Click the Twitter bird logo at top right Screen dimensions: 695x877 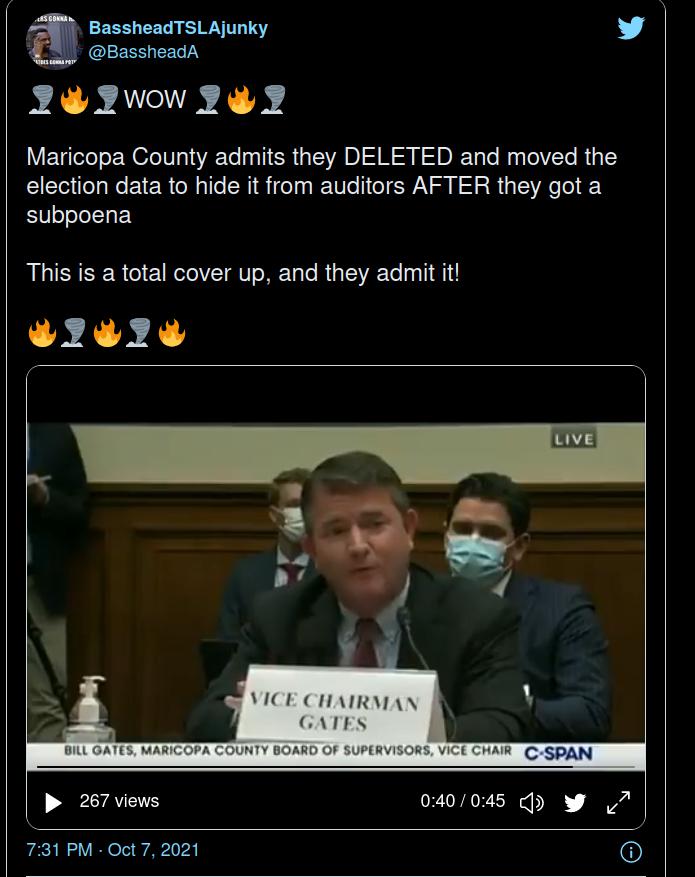pos(631,28)
